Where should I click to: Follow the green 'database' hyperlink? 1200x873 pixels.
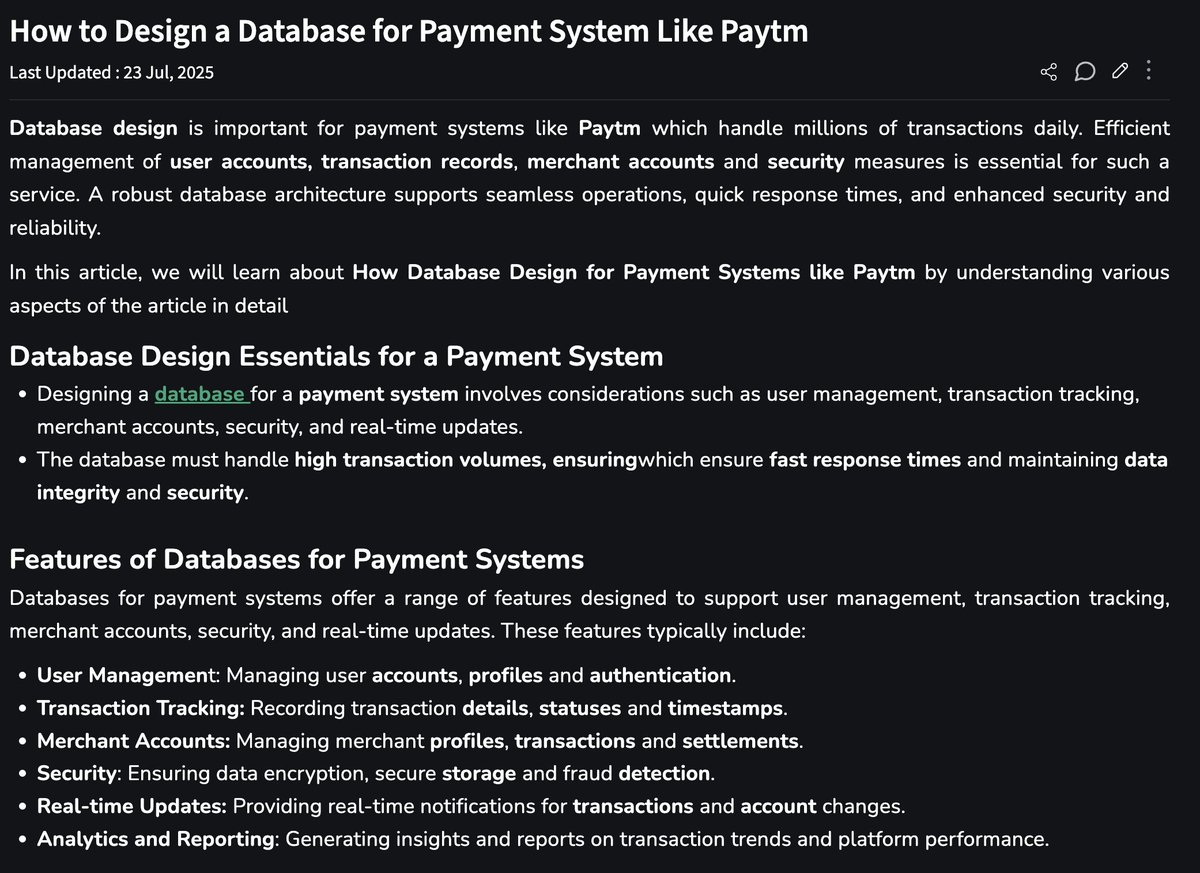coord(202,394)
